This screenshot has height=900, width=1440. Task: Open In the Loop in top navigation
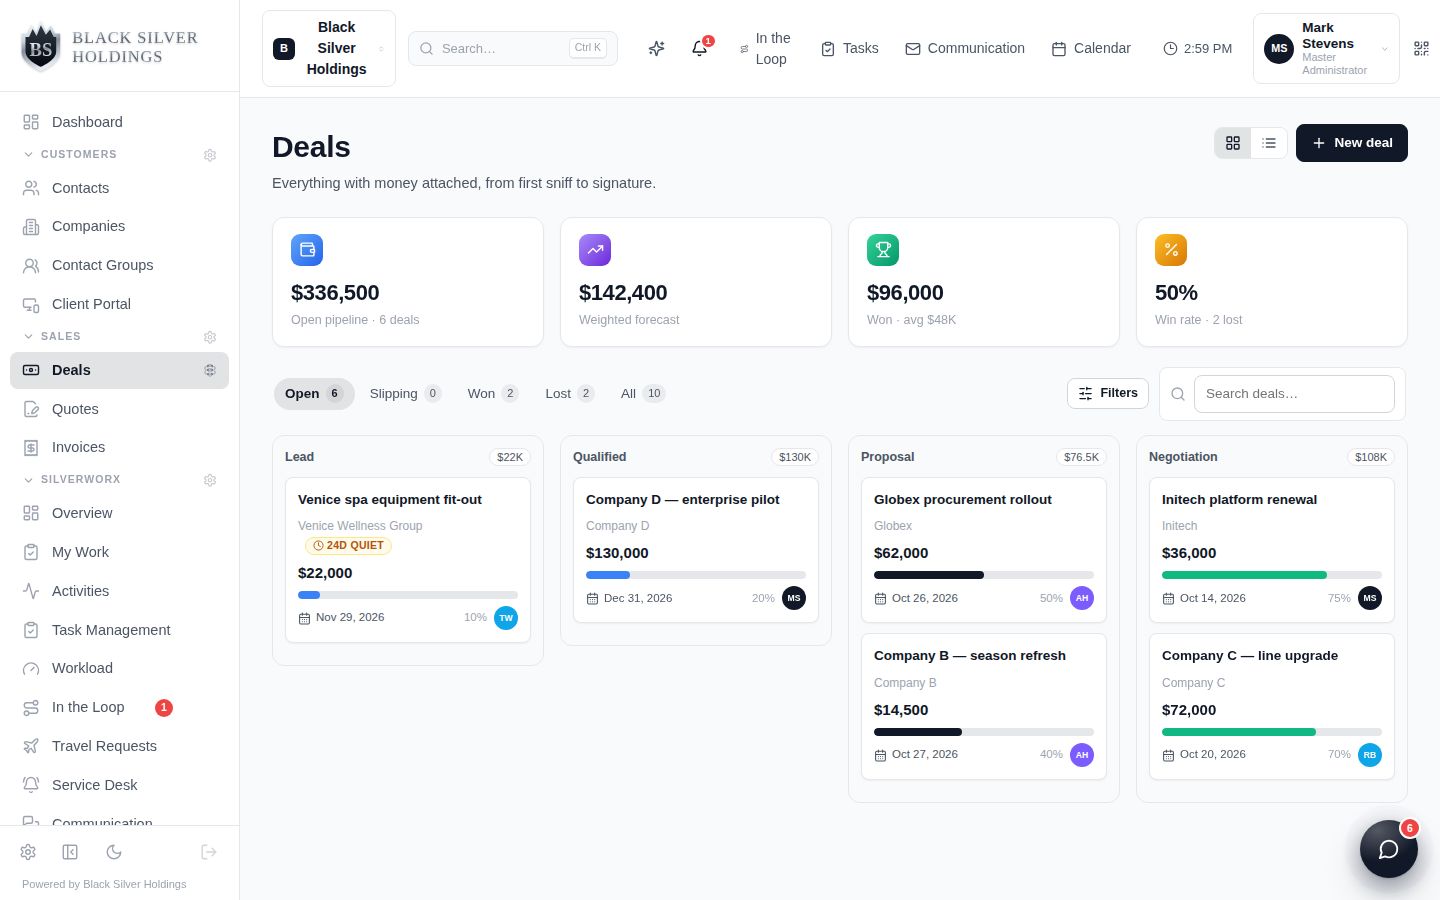765,48
